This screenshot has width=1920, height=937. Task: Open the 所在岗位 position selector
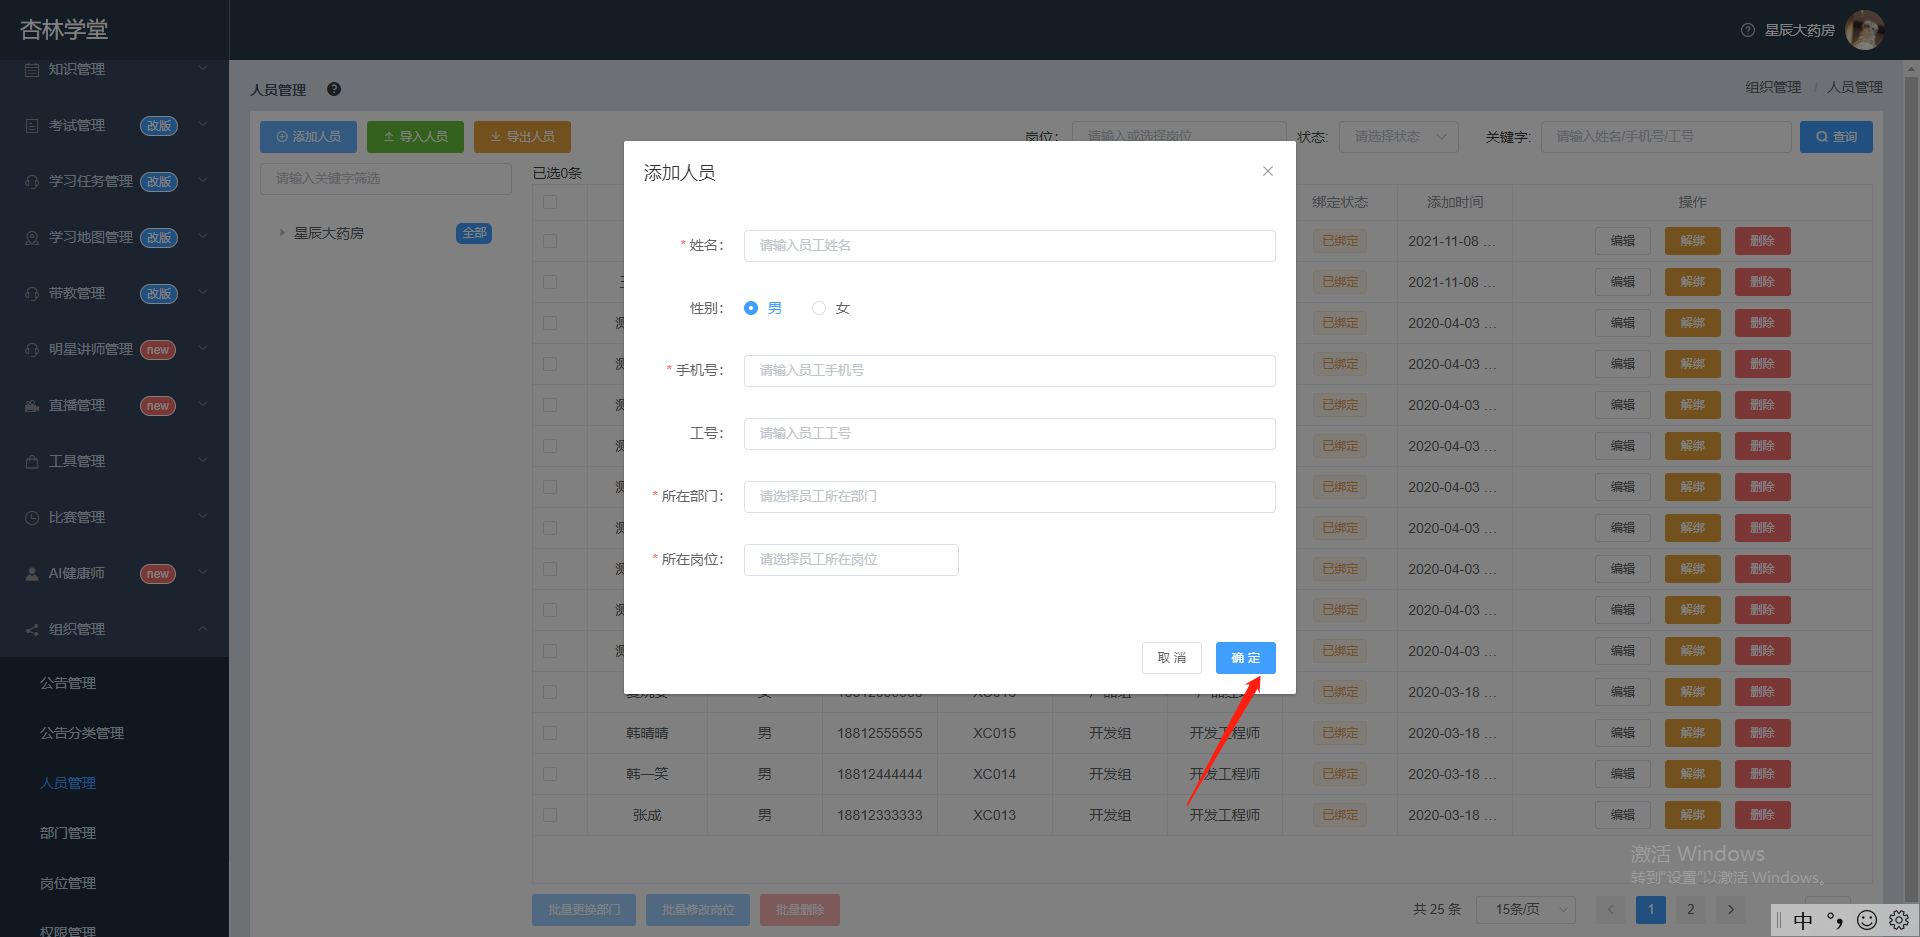pyautogui.click(x=851, y=560)
